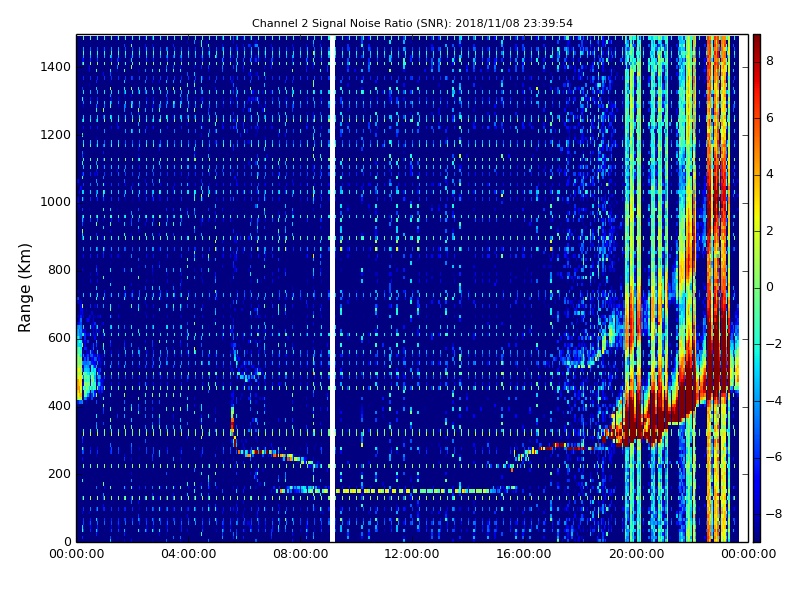Click the x-axis time label 08:00:00
The height and width of the screenshot is (600, 800).
(301, 554)
